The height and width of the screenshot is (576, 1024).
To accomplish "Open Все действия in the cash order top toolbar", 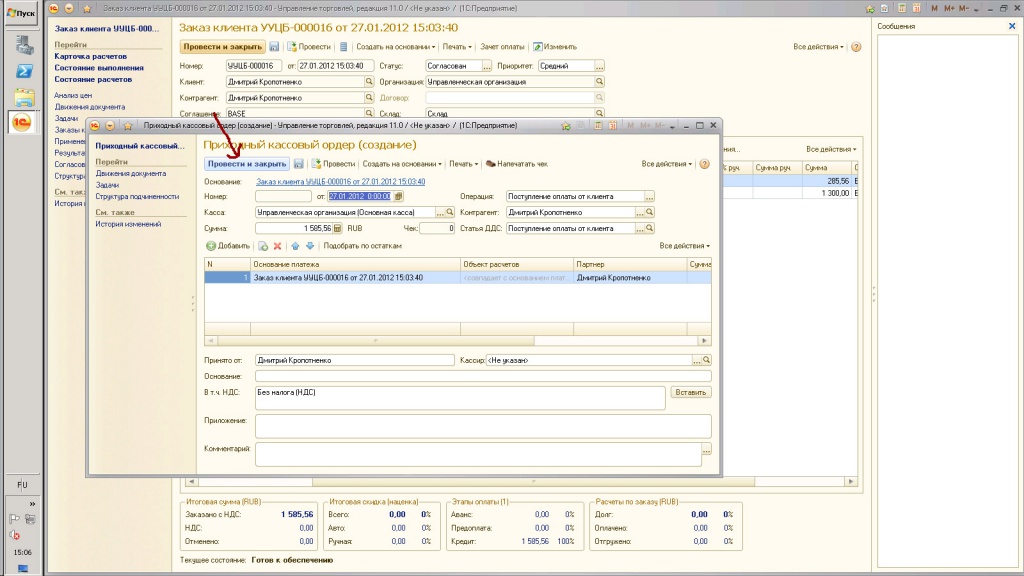I will pos(666,164).
